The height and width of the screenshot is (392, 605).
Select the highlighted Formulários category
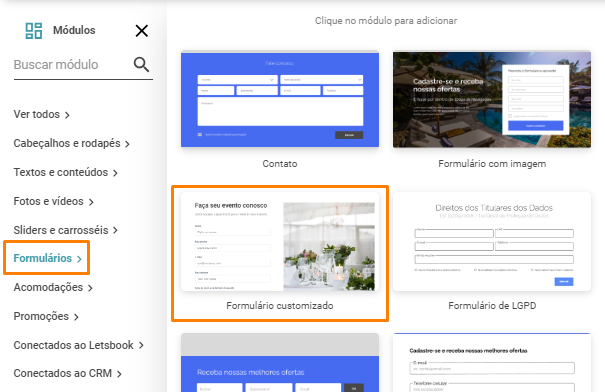tap(48, 258)
